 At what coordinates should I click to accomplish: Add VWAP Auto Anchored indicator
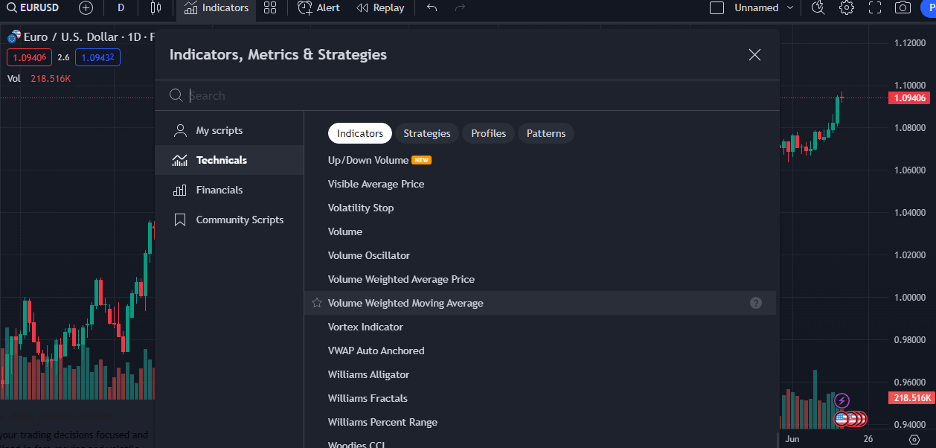click(540, 351)
